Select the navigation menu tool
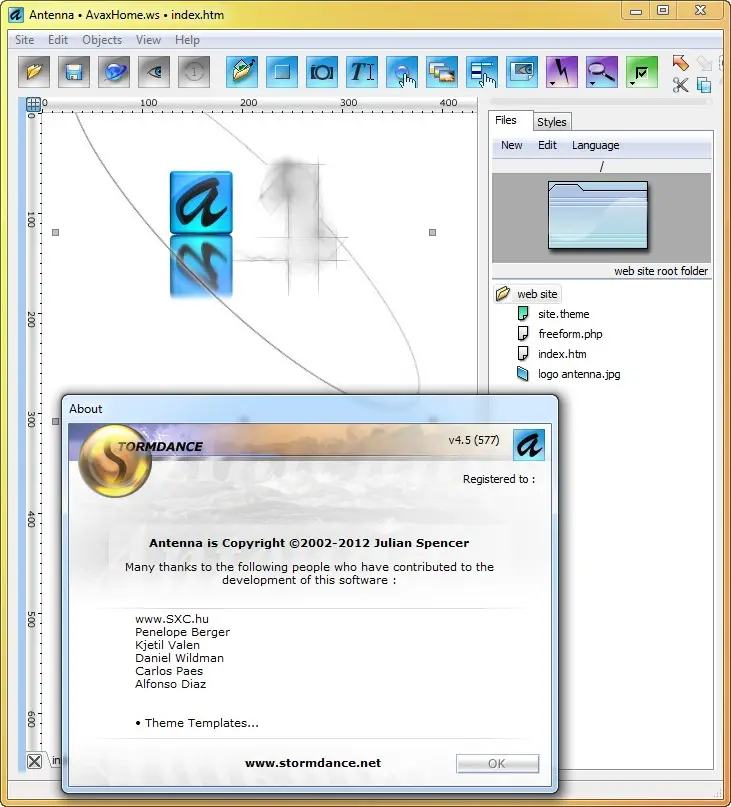The image size is (731, 807). [482, 72]
